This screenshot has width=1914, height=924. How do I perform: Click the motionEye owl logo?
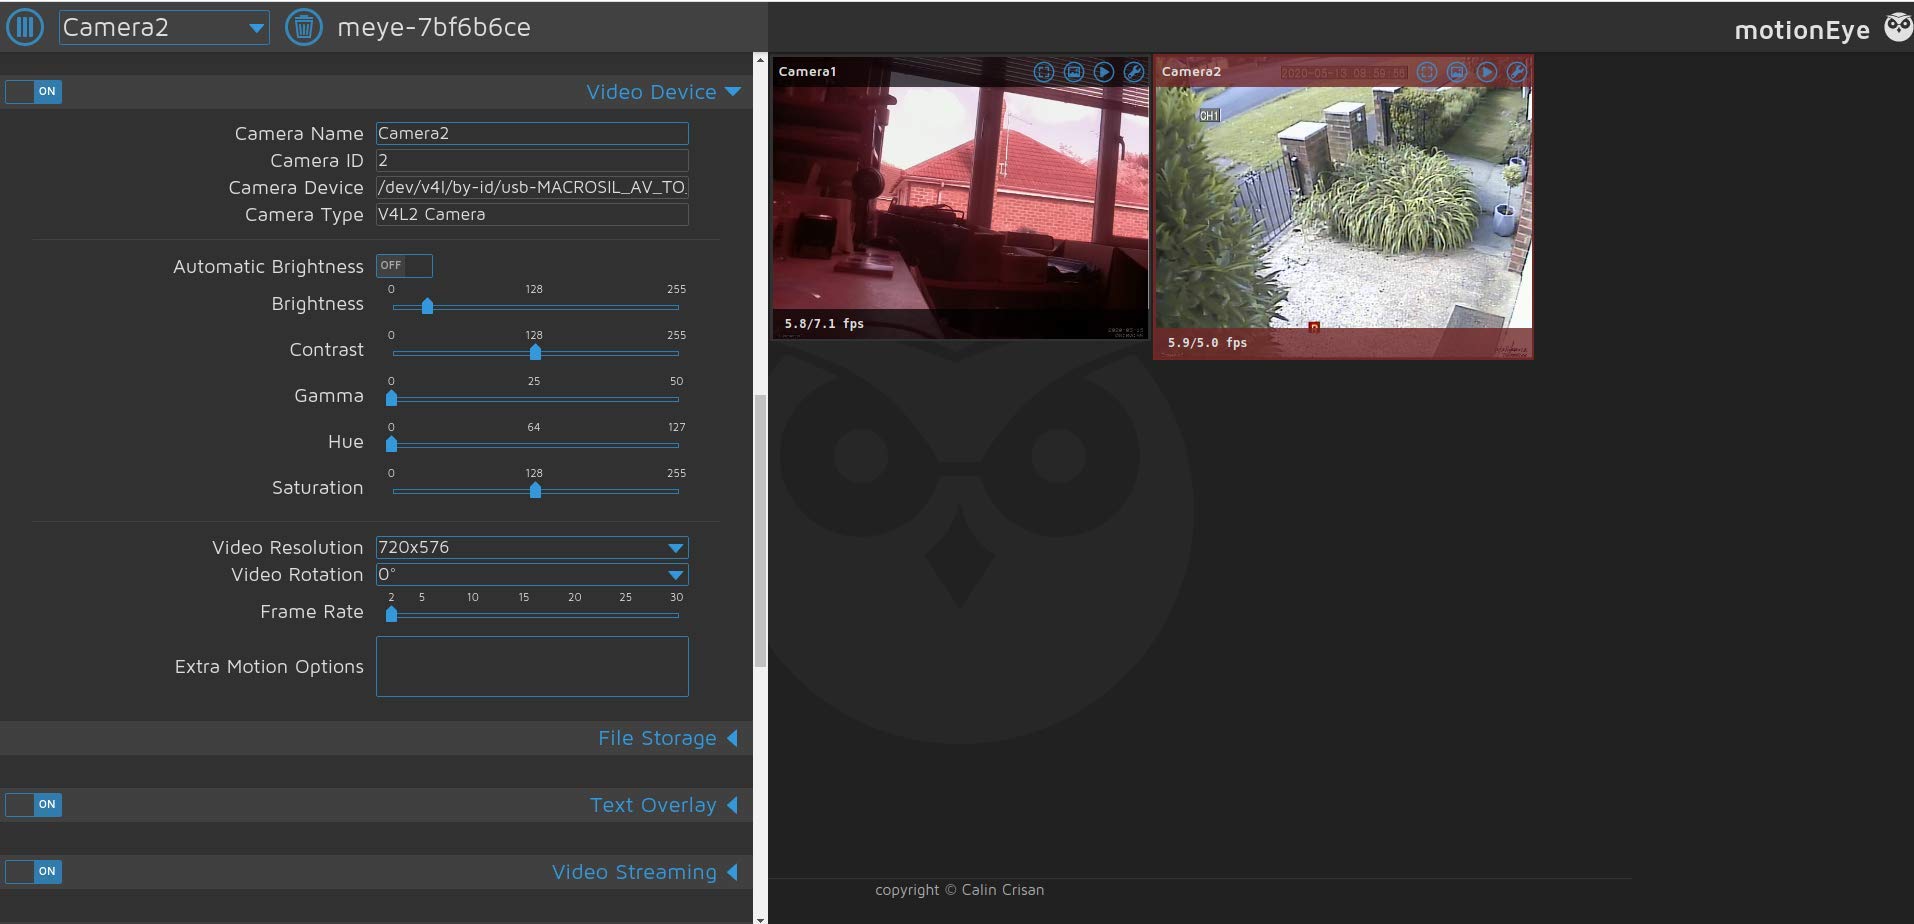pyautogui.click(x=1897, y=27)
